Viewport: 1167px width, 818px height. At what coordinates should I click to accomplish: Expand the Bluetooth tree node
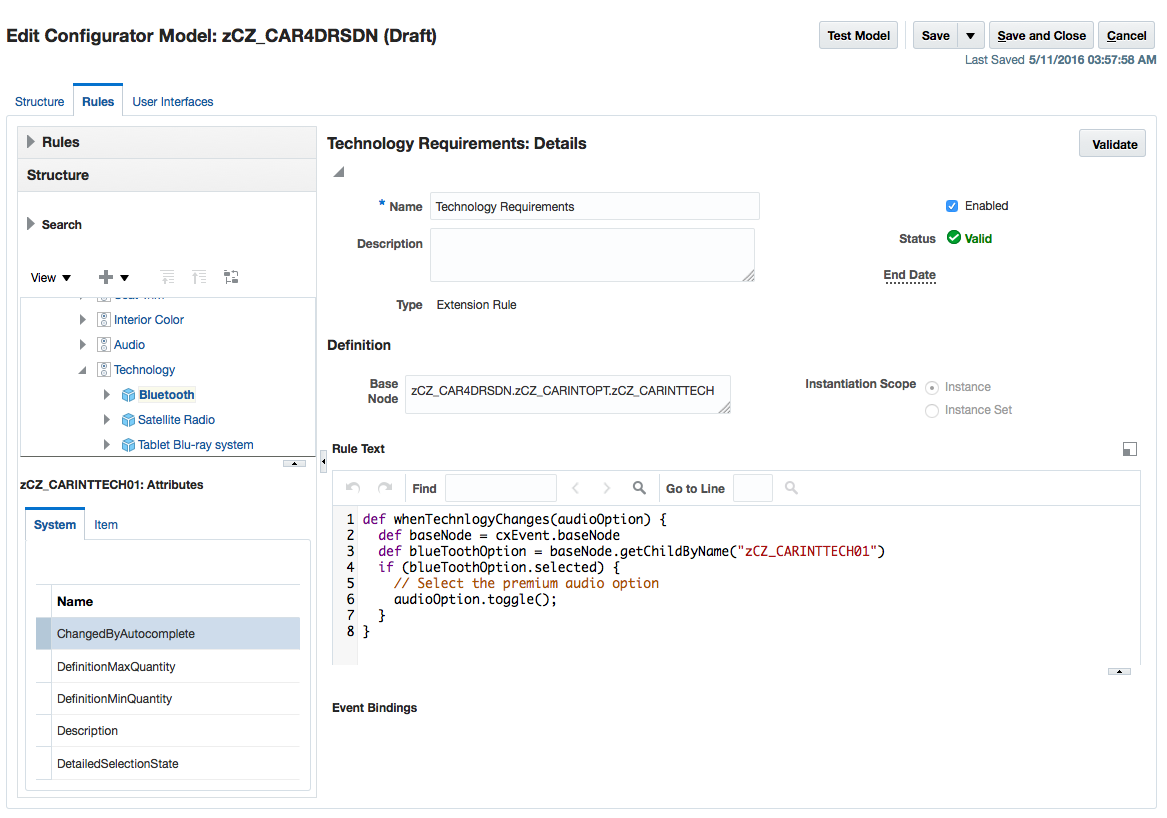107,394
